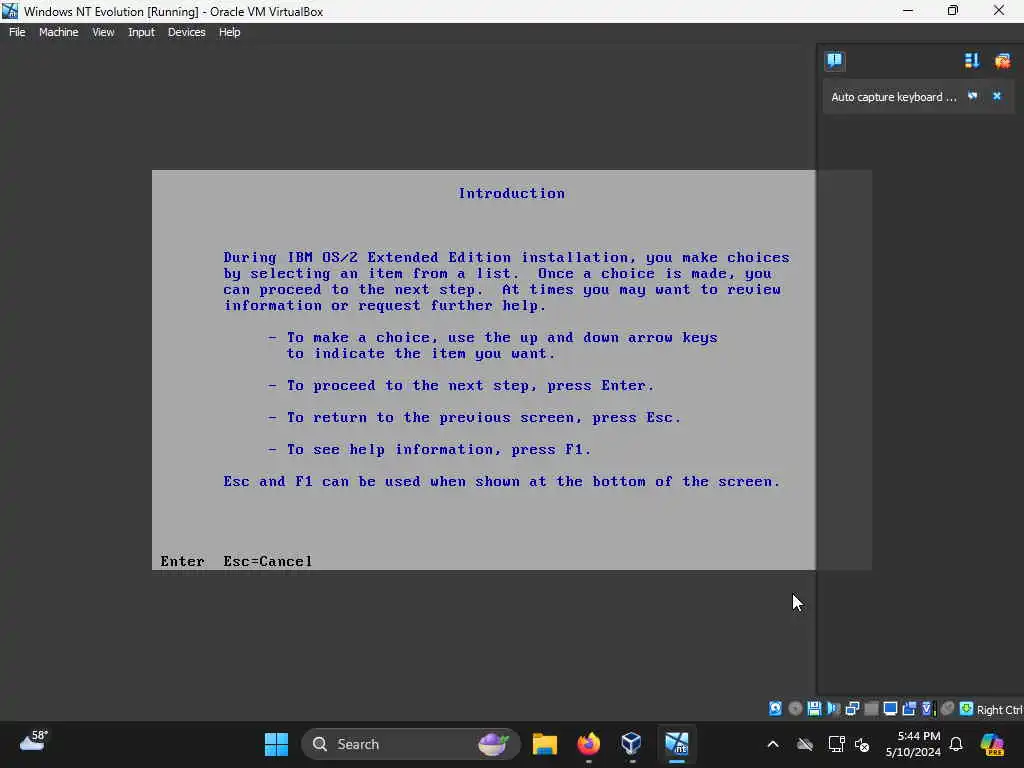Screen dimensions: 1024x768
Task: Minimize the VirtualBox window
Action: 908,11
